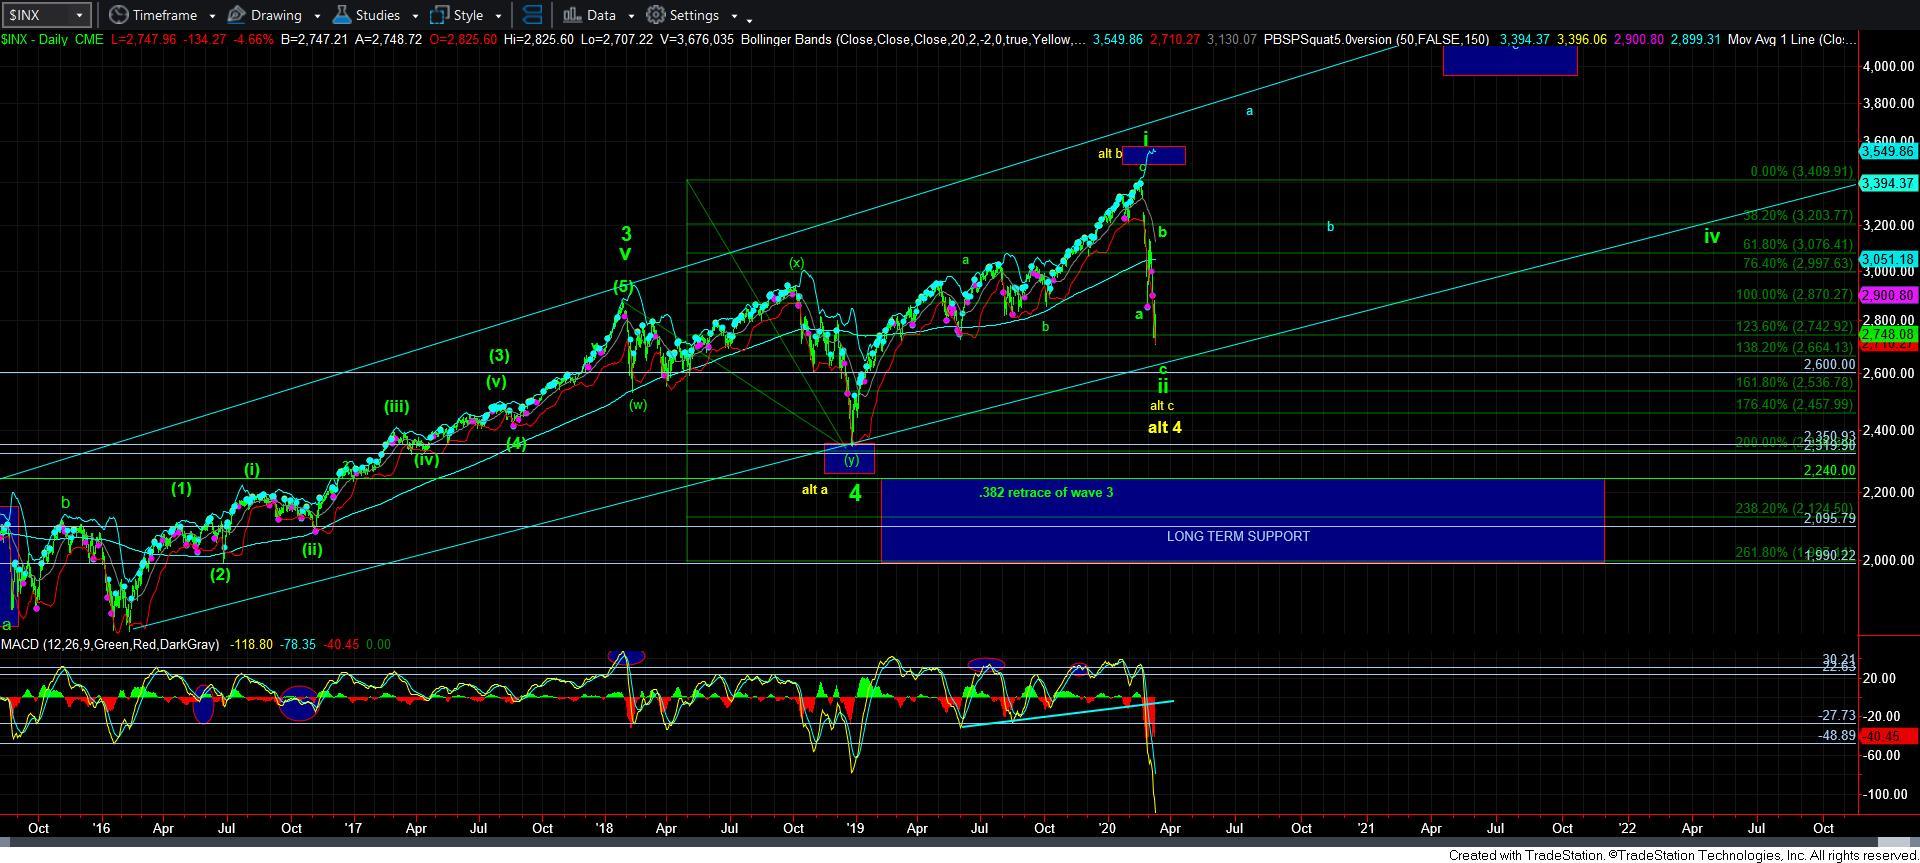Click the stacked-panels icon beside Style
This screenshot has width=1920, height=863.
pos(533,15)
